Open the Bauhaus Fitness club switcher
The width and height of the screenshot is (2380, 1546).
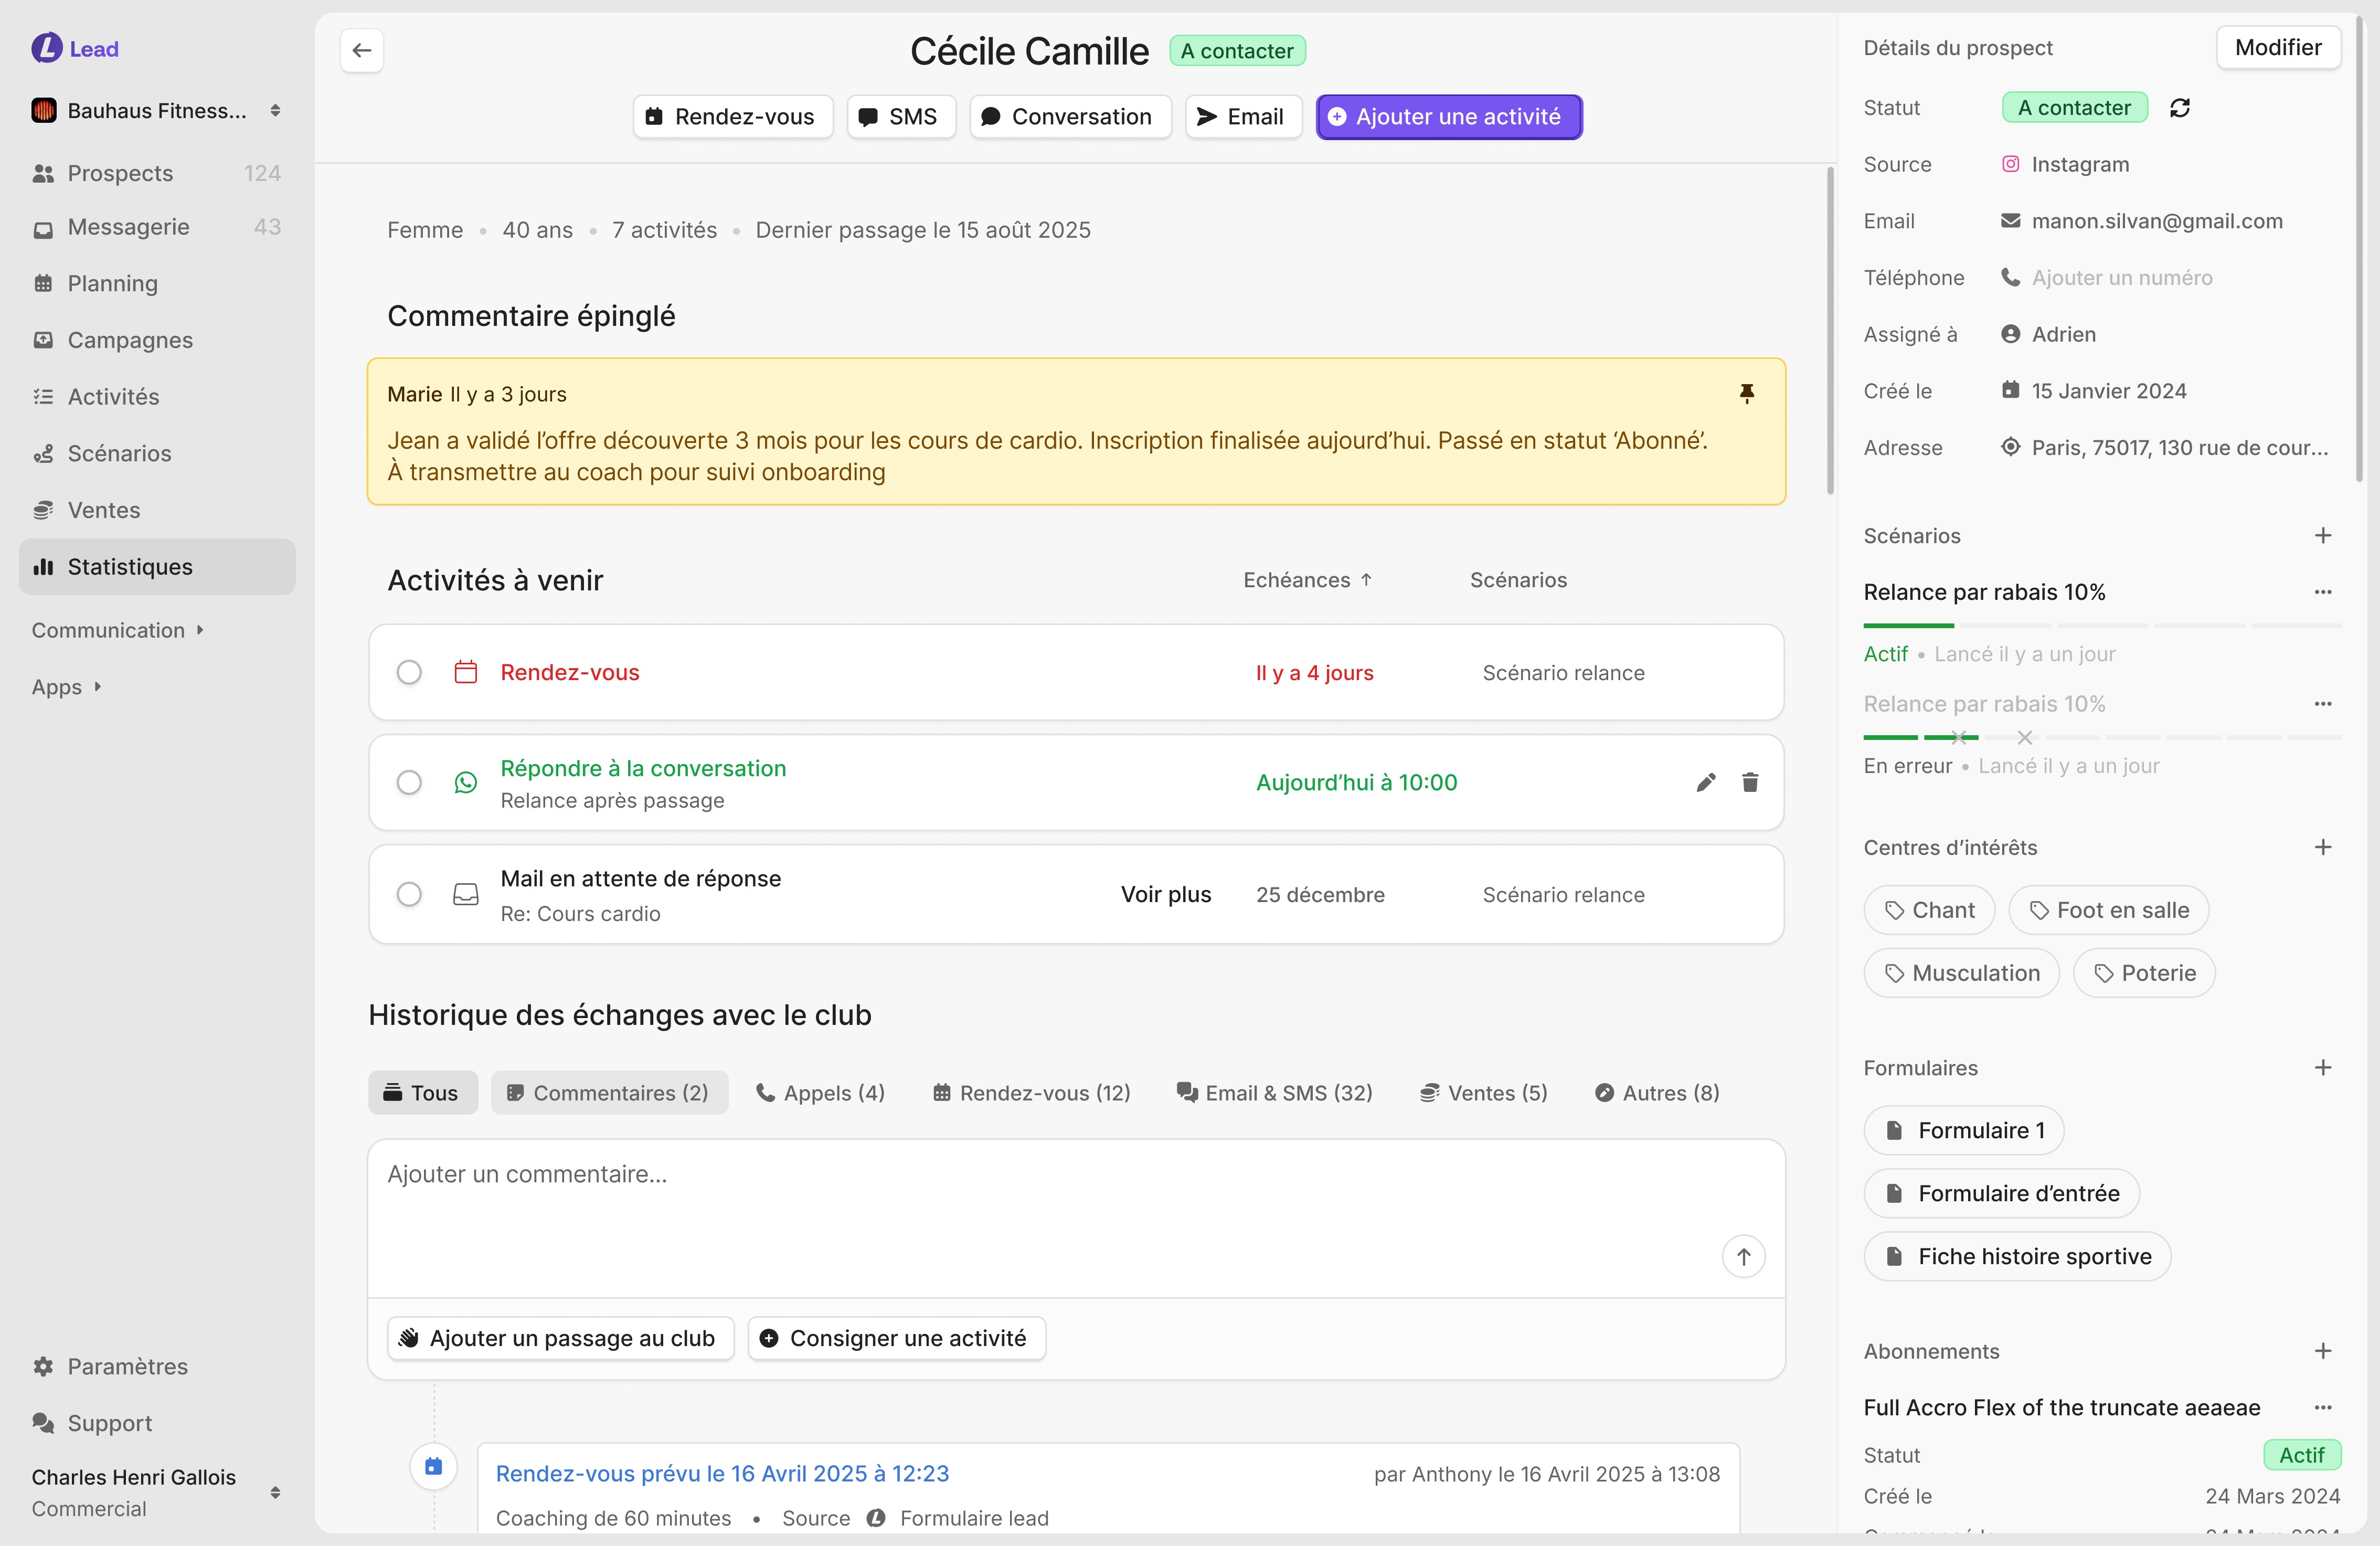click(157, 110)
